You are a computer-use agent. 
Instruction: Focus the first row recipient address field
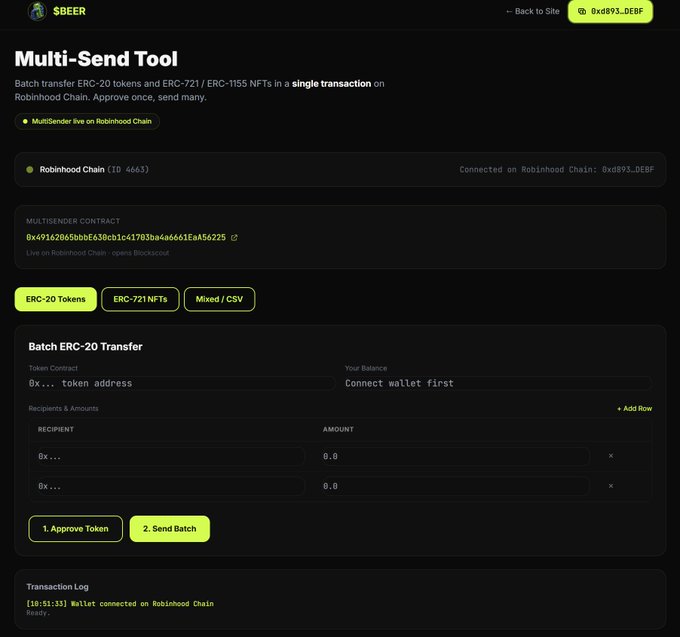point(171,456)
